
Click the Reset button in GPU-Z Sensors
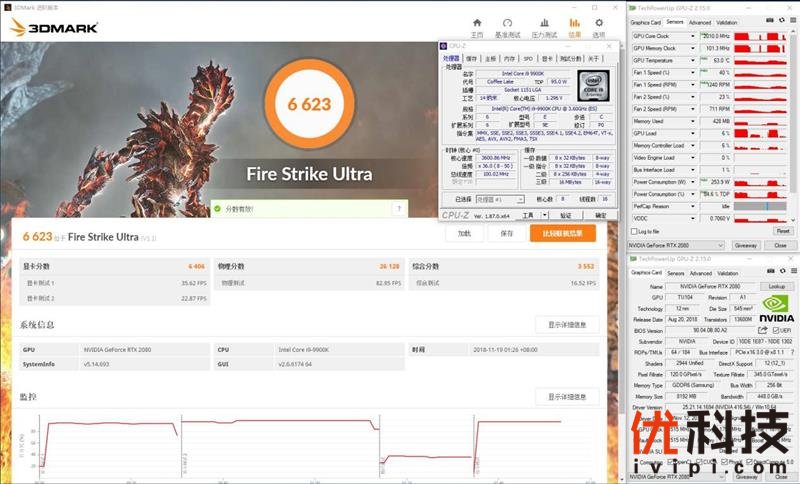(x=781, y=231)
